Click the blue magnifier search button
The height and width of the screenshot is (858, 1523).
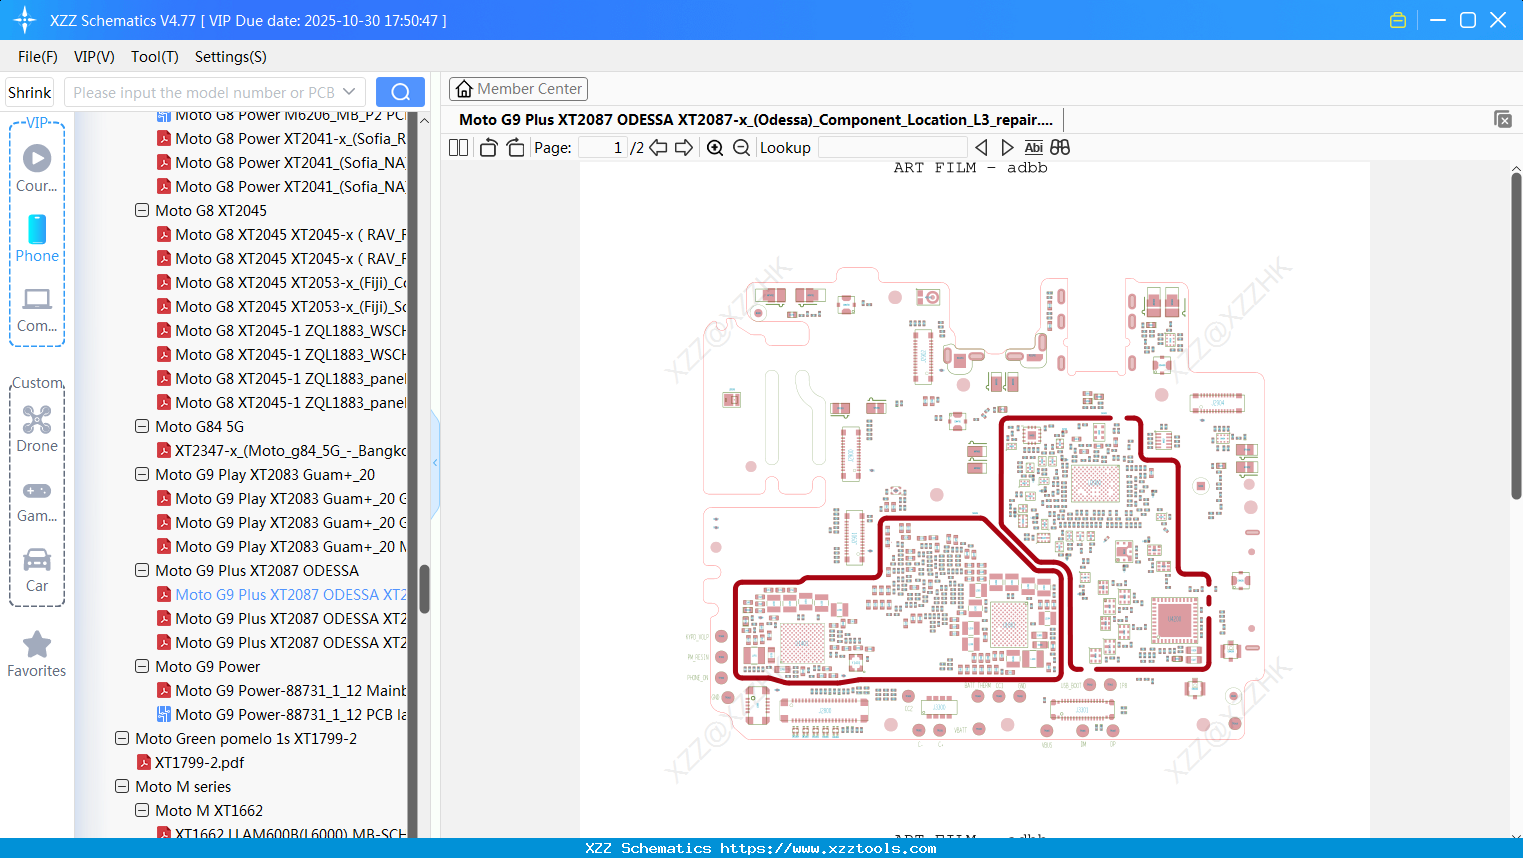coord(400,92)
